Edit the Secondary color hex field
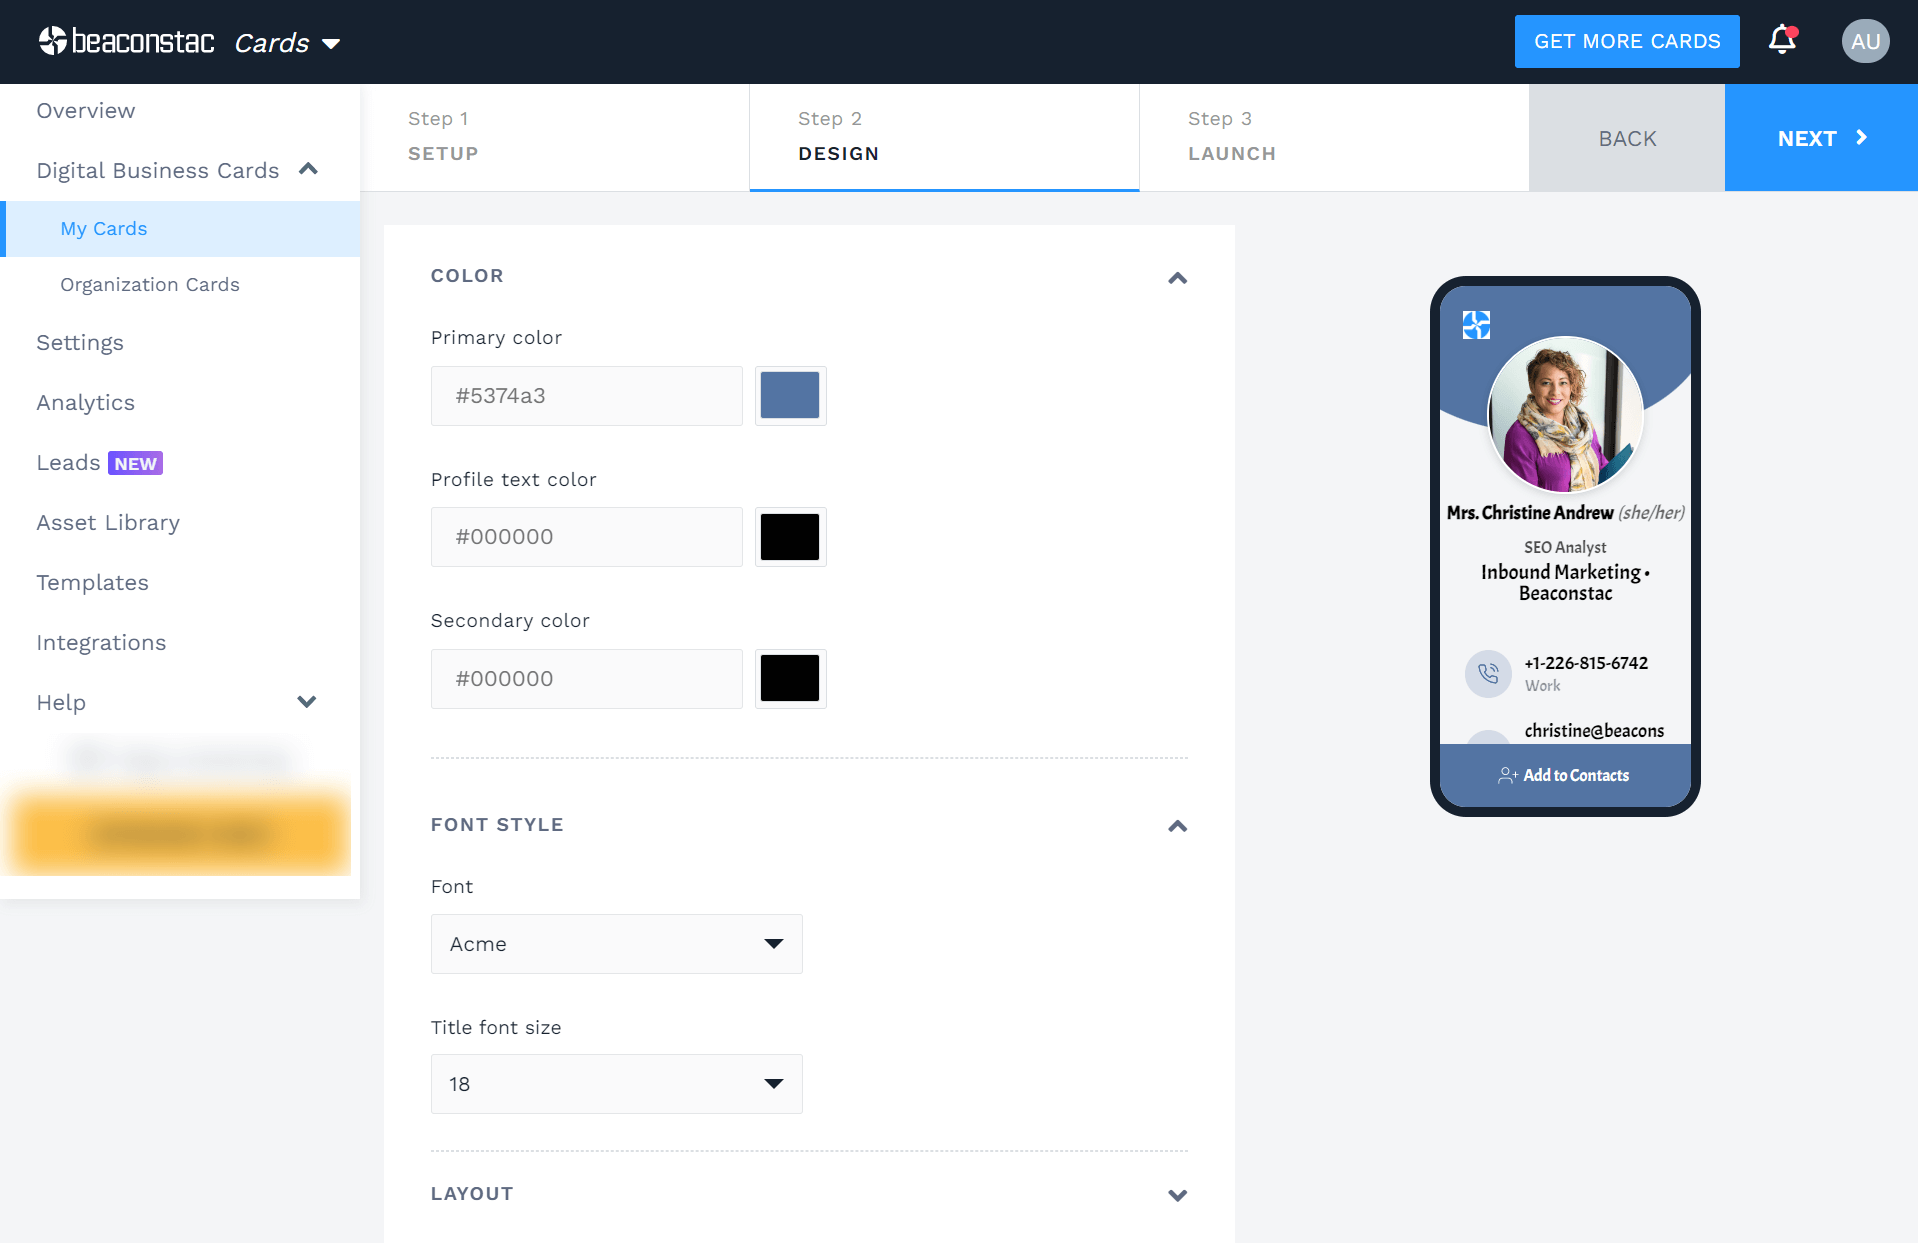 [586, 678]
